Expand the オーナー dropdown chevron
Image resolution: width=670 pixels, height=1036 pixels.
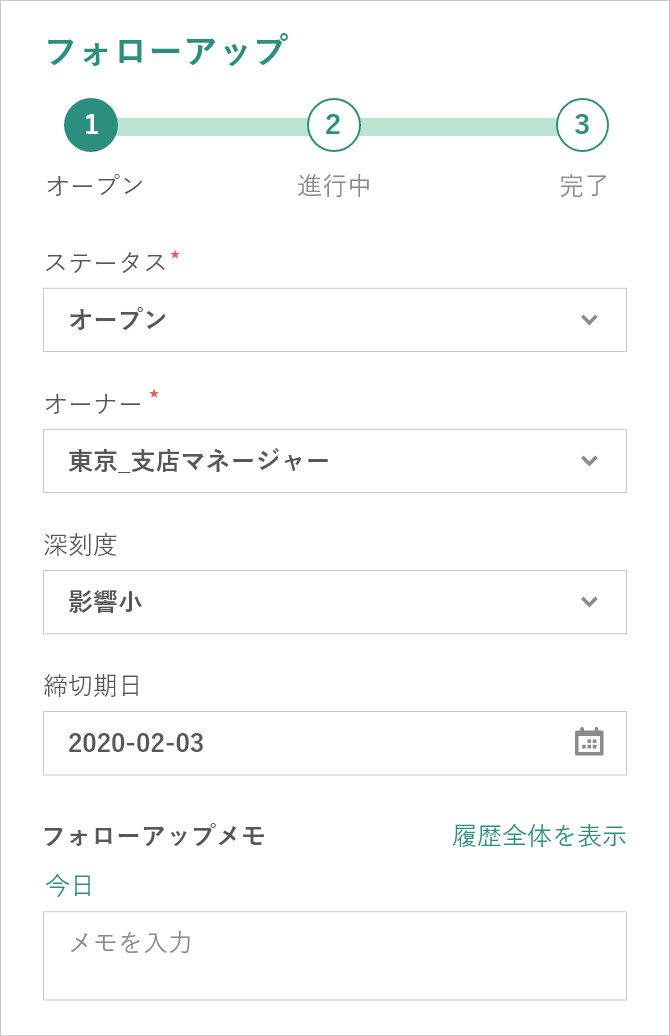point(589,461)
